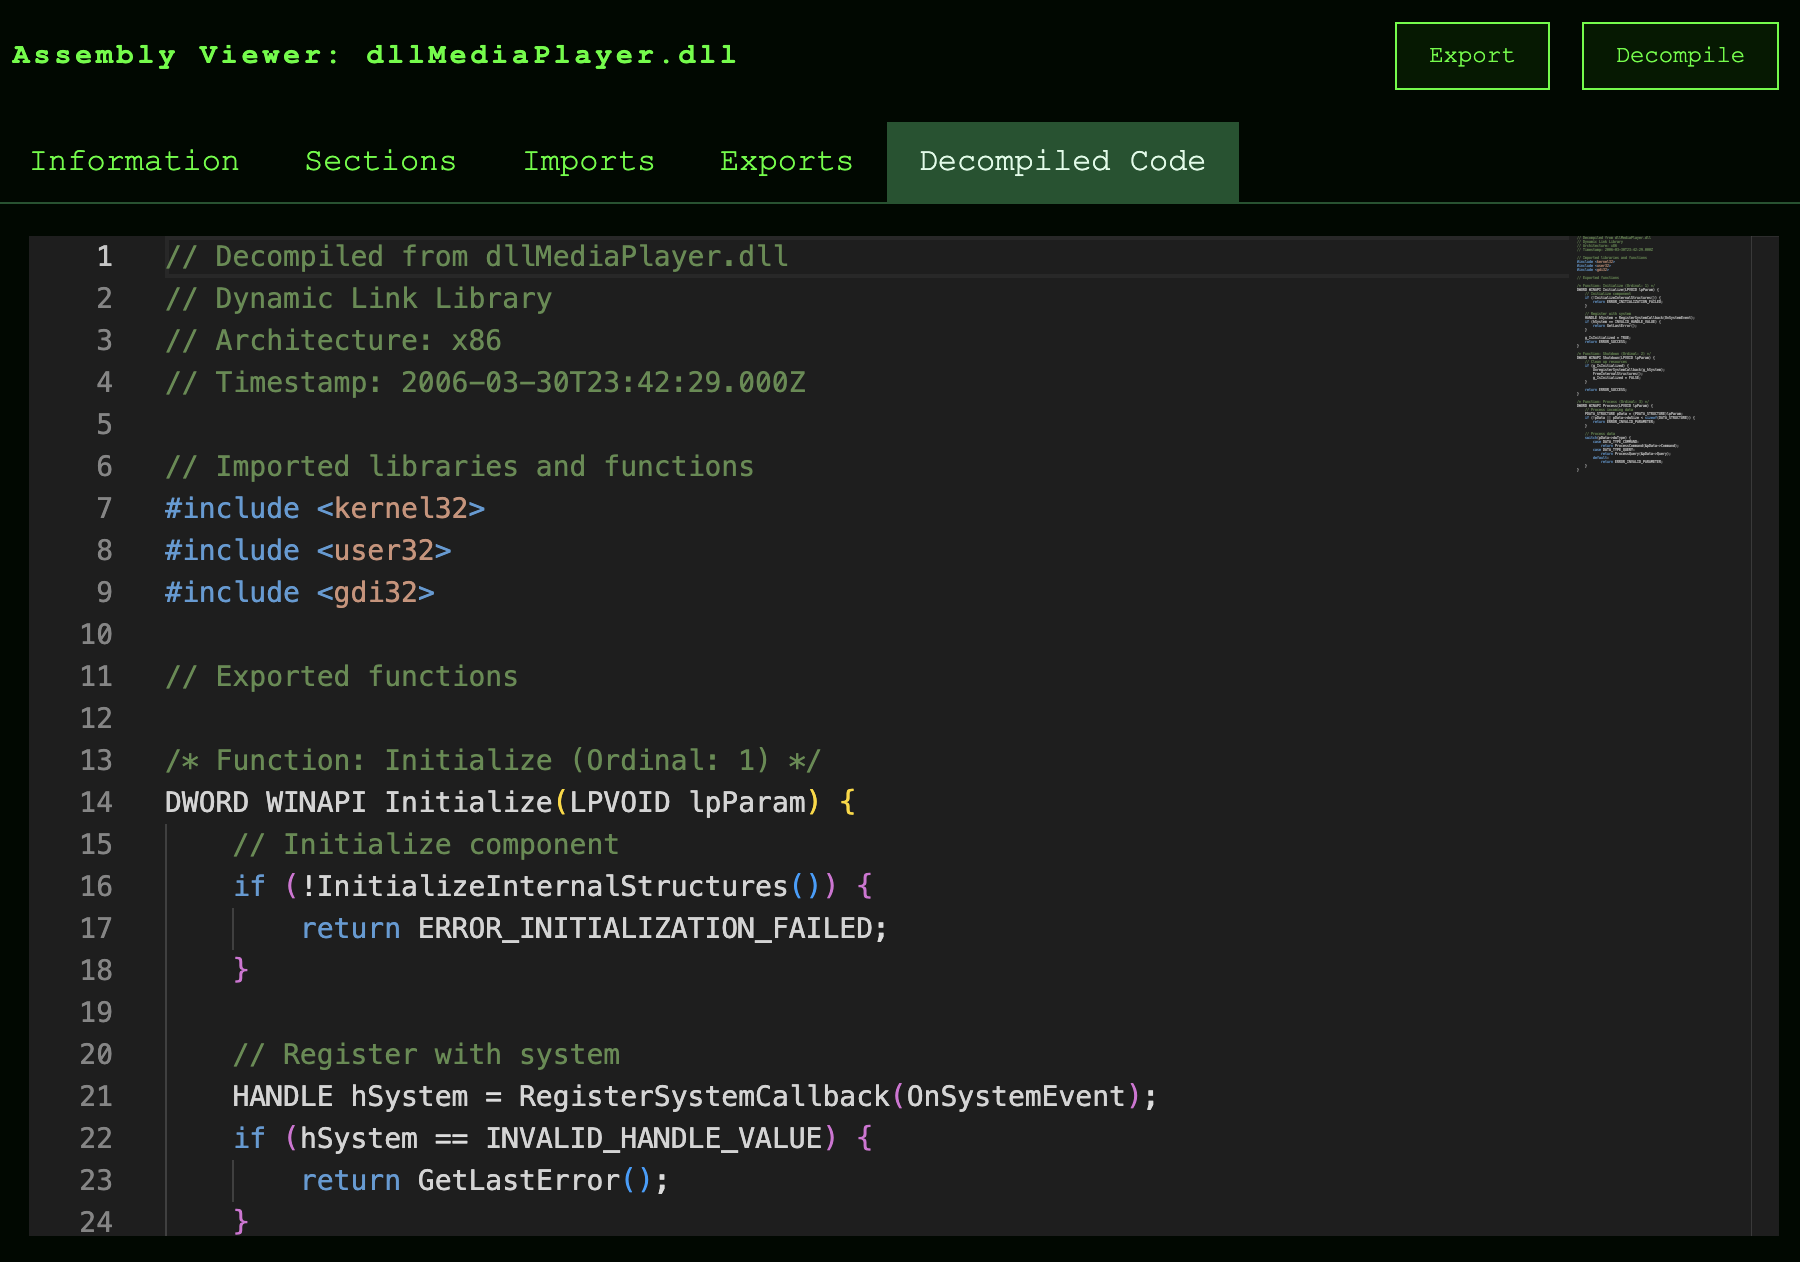The image size is (1800, 1262).
Task: Click the RegisterSystemCallback function call
Action: coord(703,1096)
